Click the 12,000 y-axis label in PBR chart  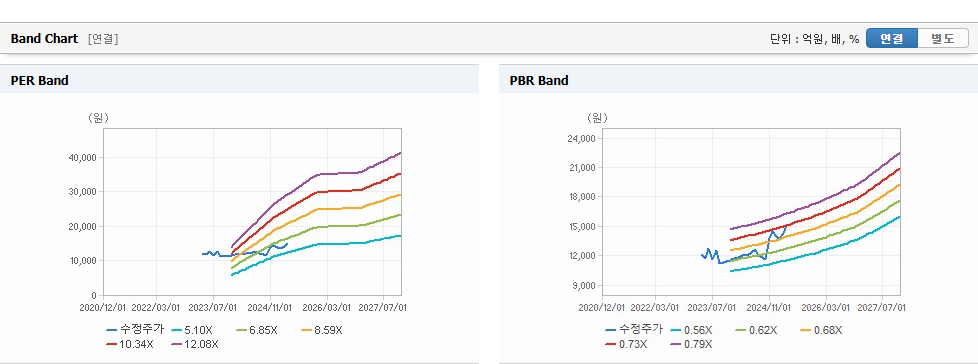(x=581, y=256)
